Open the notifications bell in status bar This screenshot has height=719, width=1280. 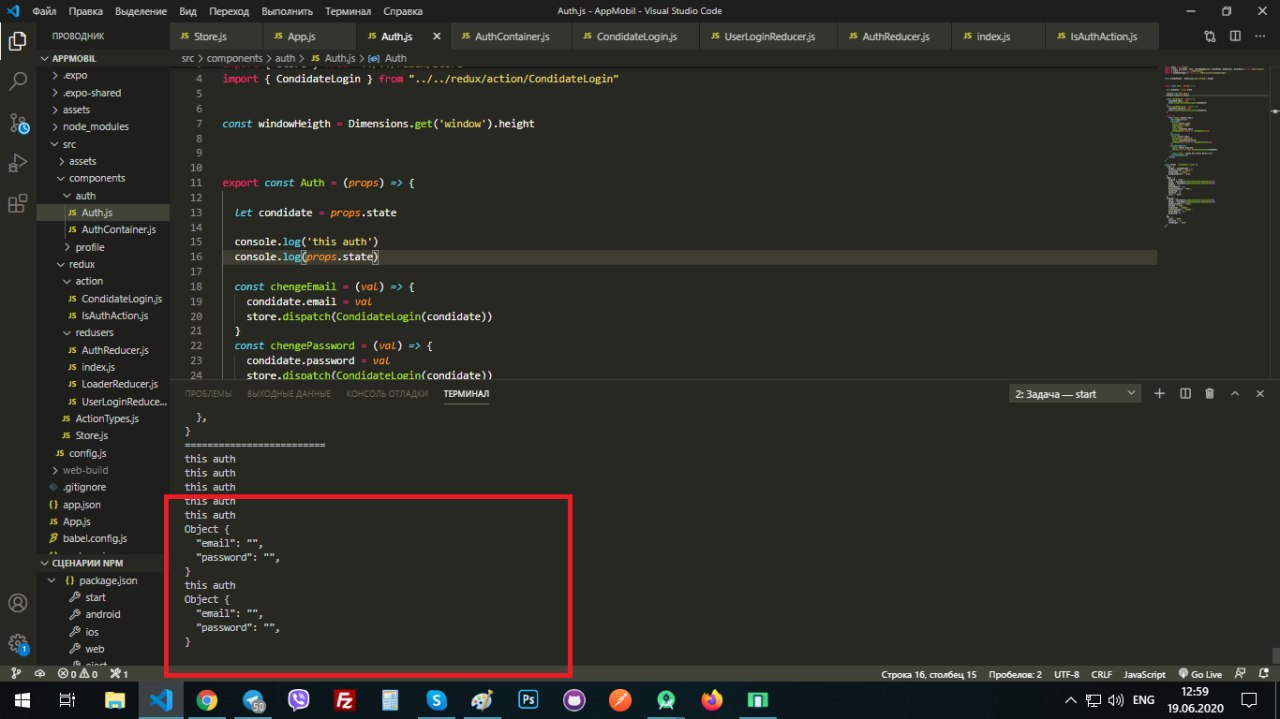click(1264, 674)
